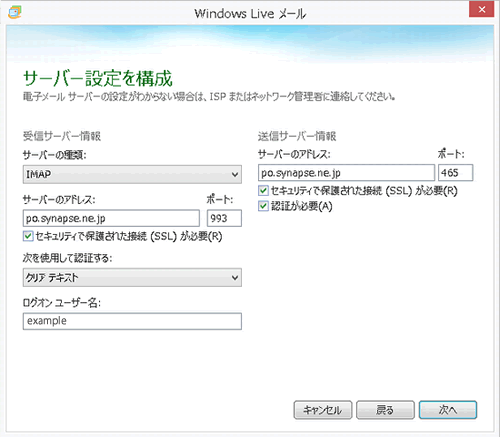Click the 受信サーバー情報 section label
500x437 pixels.
coord(62,136)
